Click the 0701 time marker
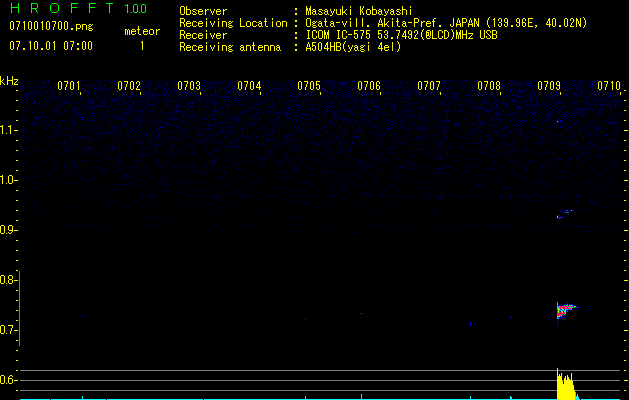The height and width of the screenshot is (400, 629). (x=69, y=86)
